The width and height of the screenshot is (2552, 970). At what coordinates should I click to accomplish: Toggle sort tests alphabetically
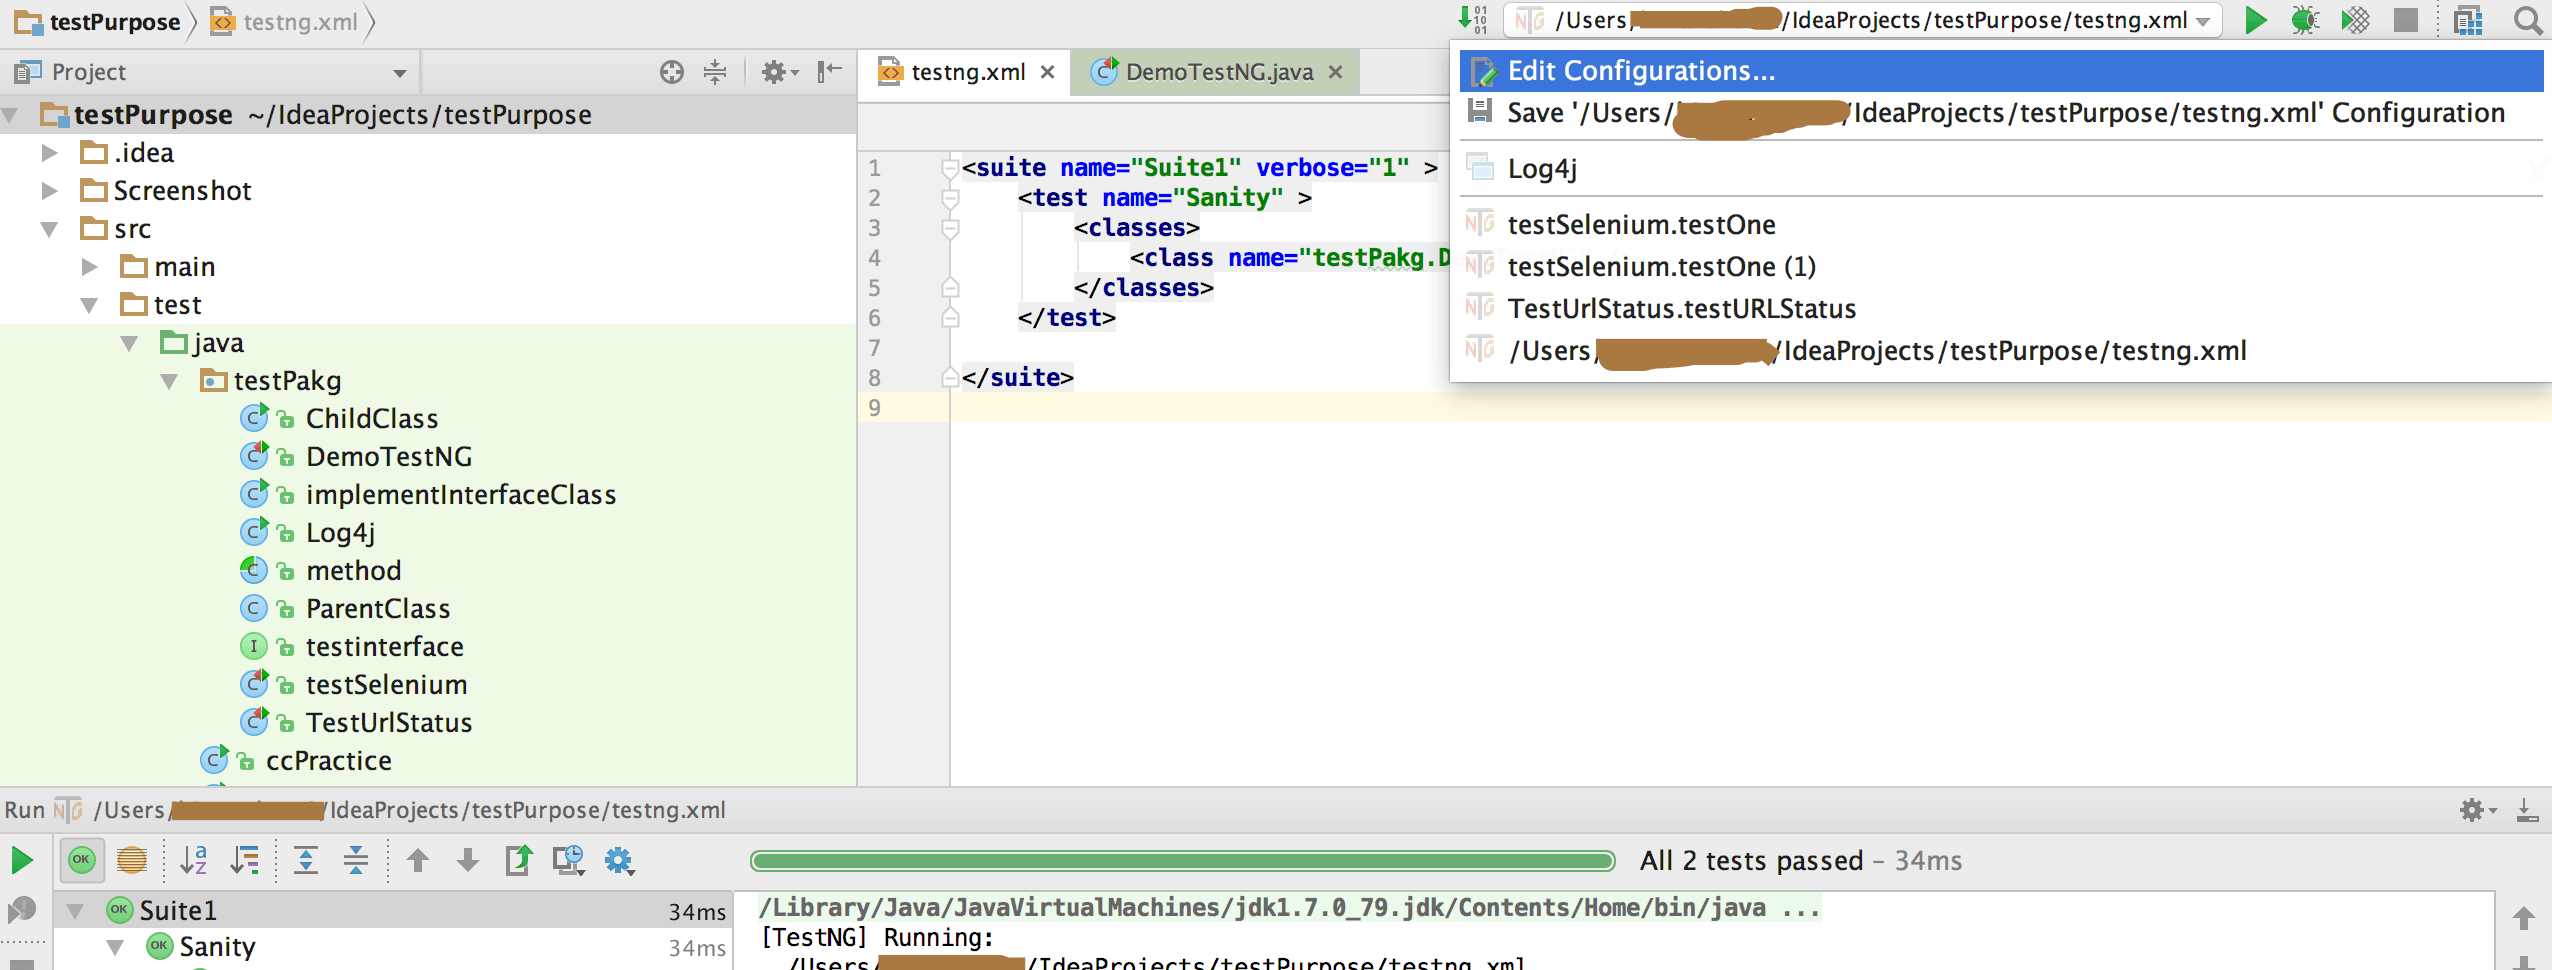coord(194,860)
